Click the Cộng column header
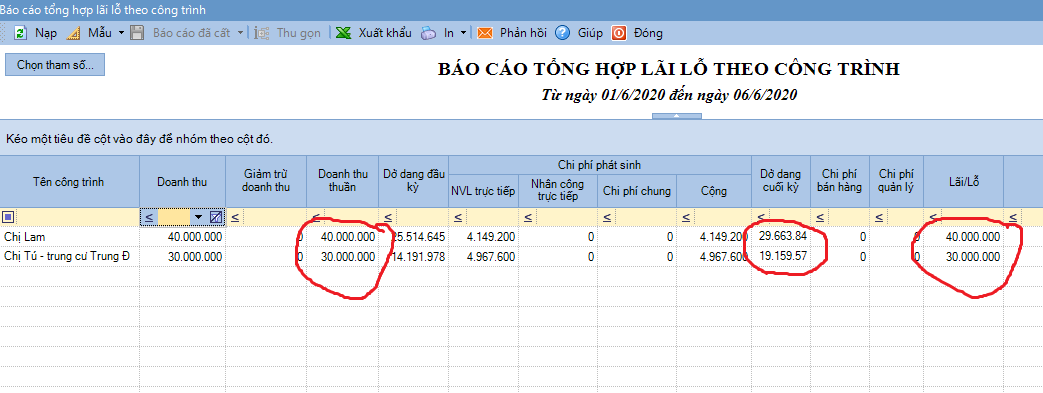 (714, 191)
